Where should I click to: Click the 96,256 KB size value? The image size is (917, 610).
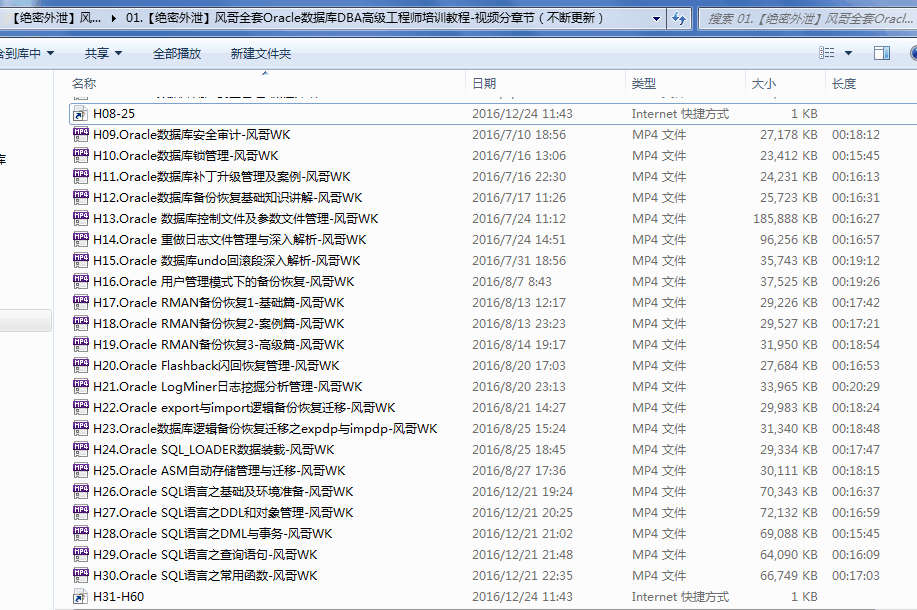pyautogui.click(x=788, y=240)
